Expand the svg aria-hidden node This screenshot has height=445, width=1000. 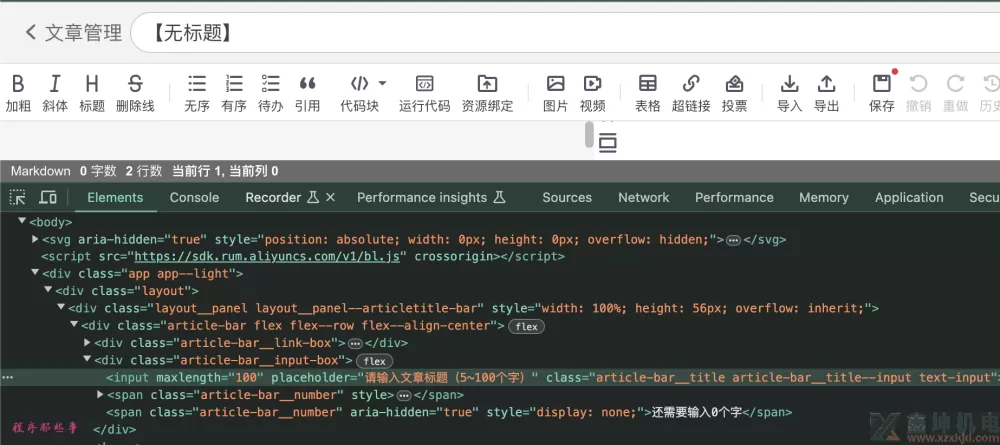point(36,239)
